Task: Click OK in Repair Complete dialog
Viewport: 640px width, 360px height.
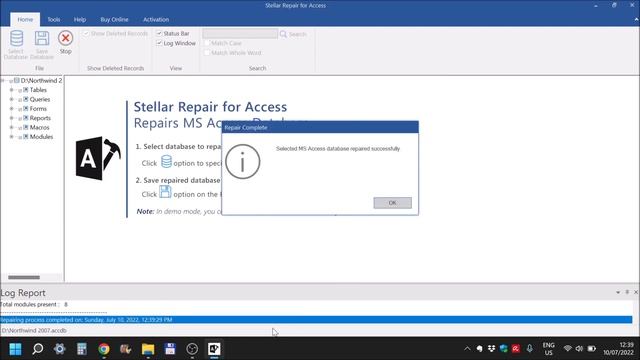Action: [x=392, y=203]
